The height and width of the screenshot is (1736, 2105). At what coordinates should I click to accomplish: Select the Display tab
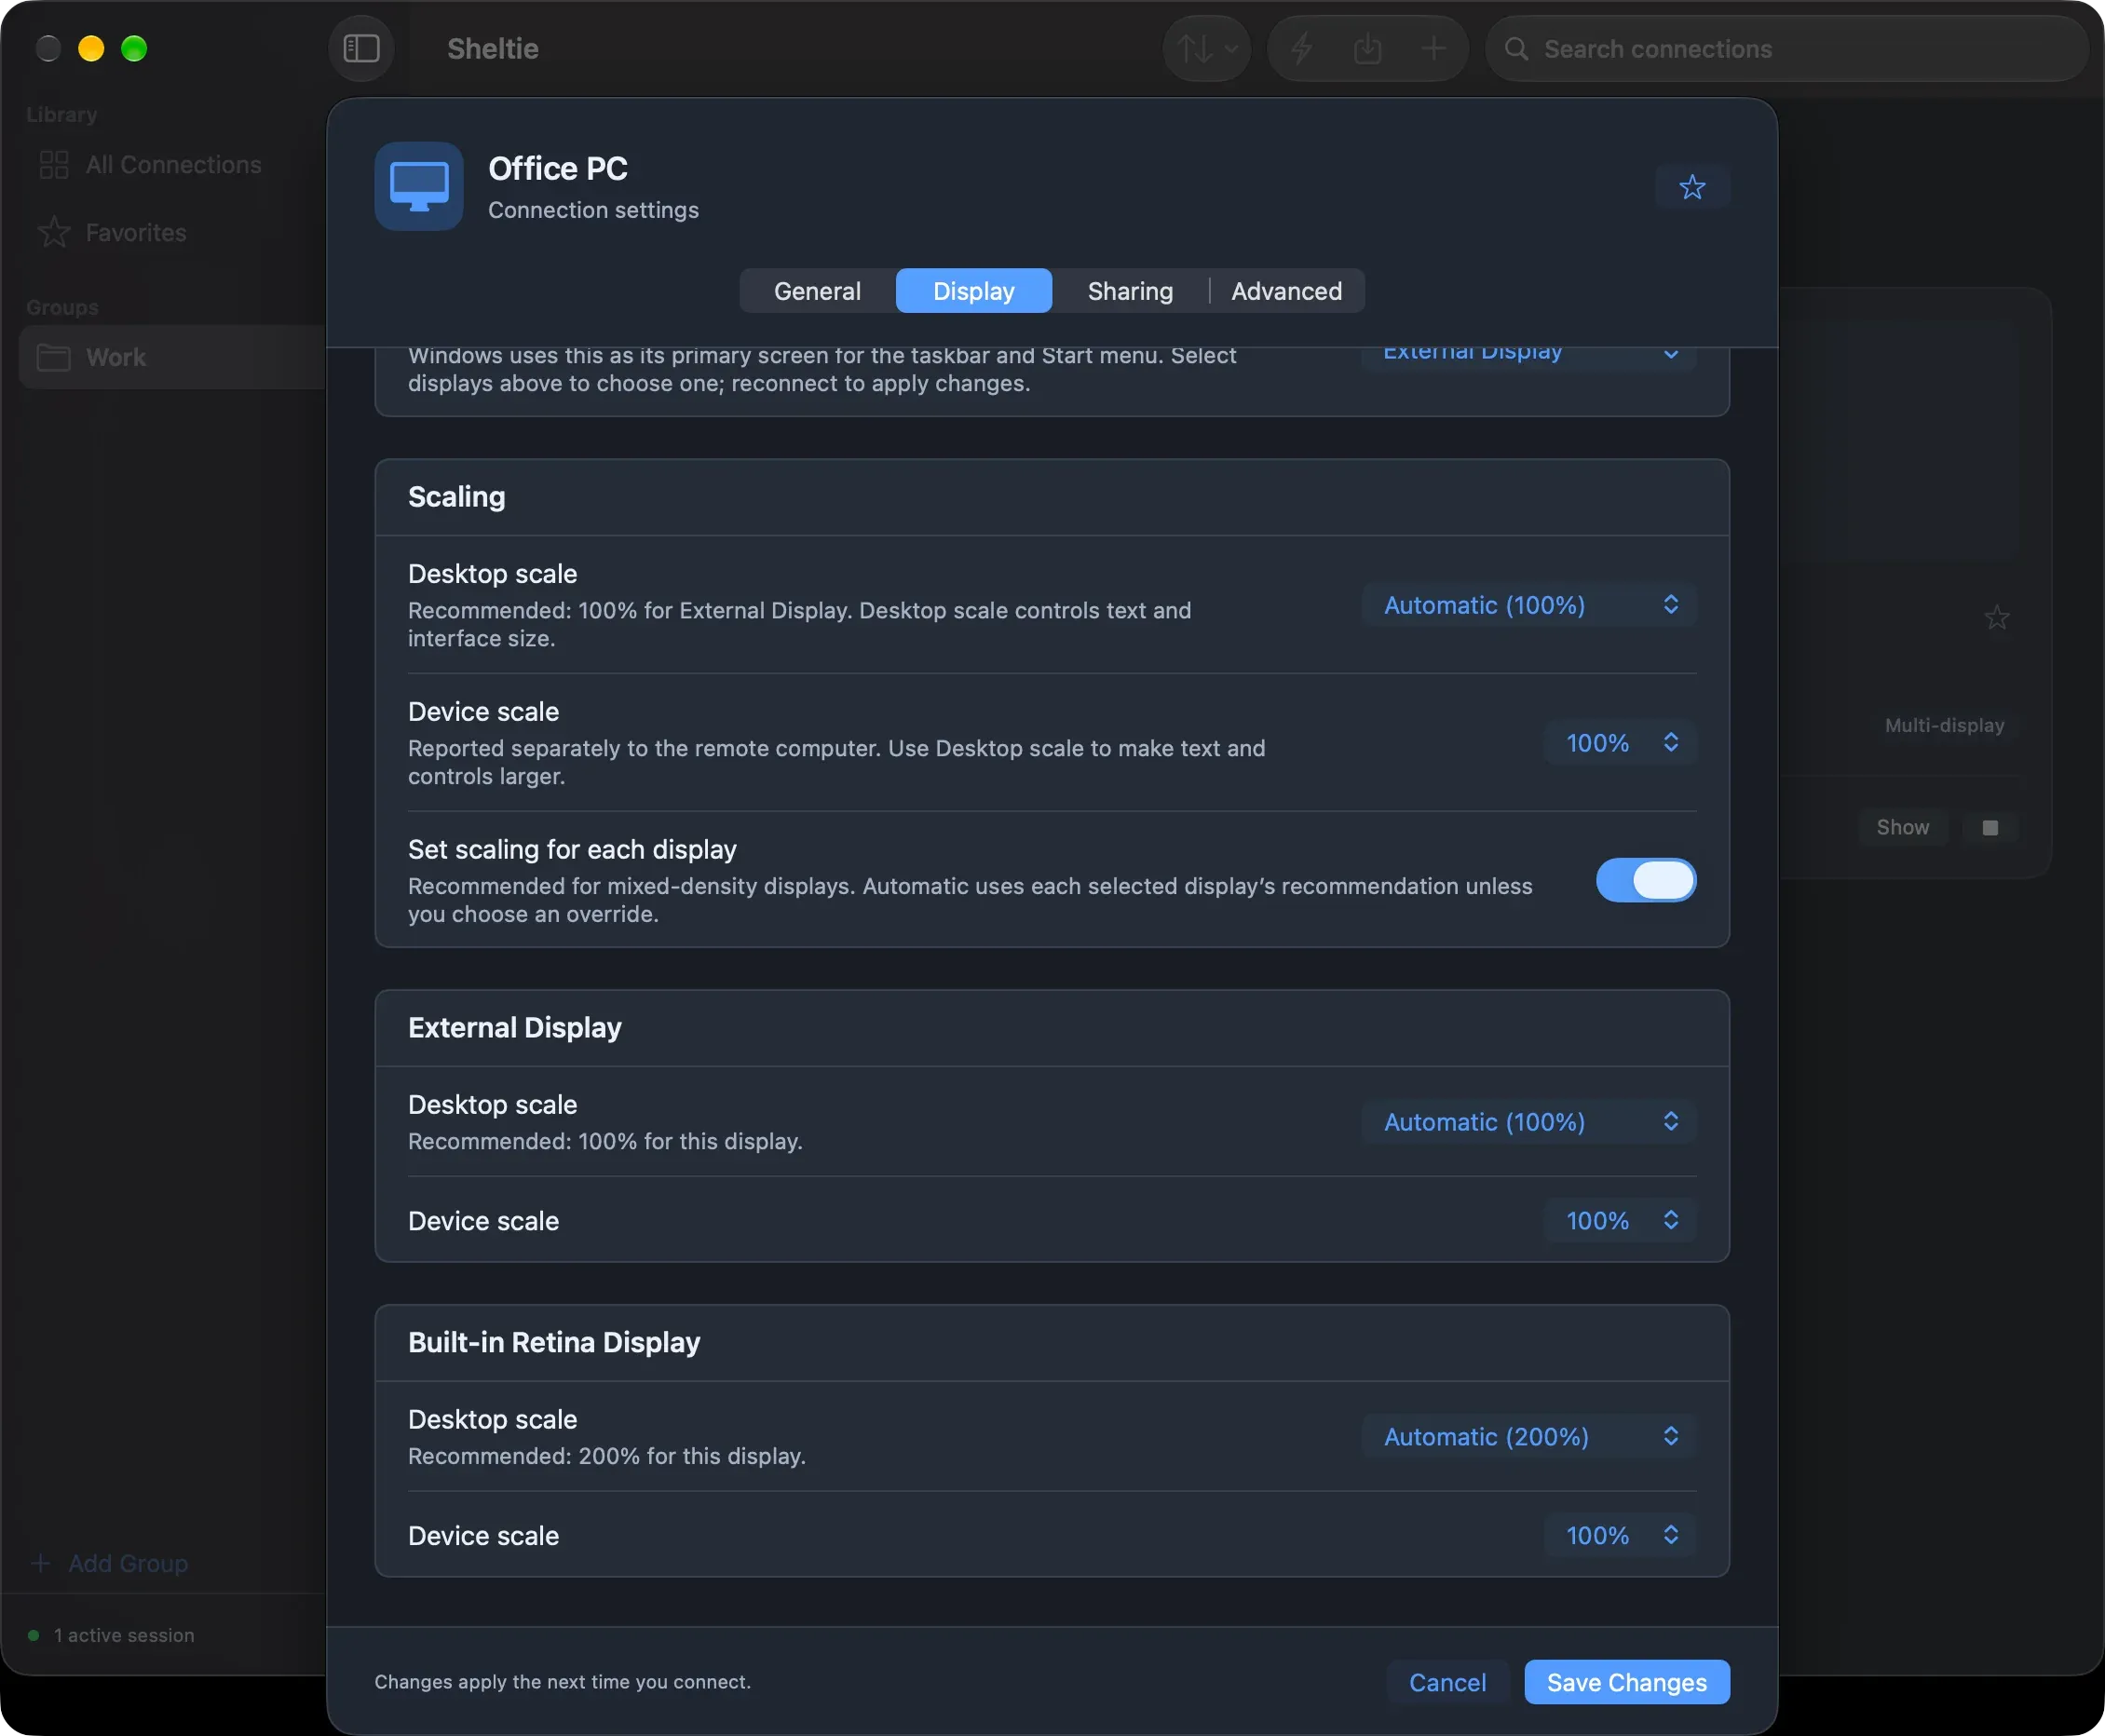tap(973, 291)
